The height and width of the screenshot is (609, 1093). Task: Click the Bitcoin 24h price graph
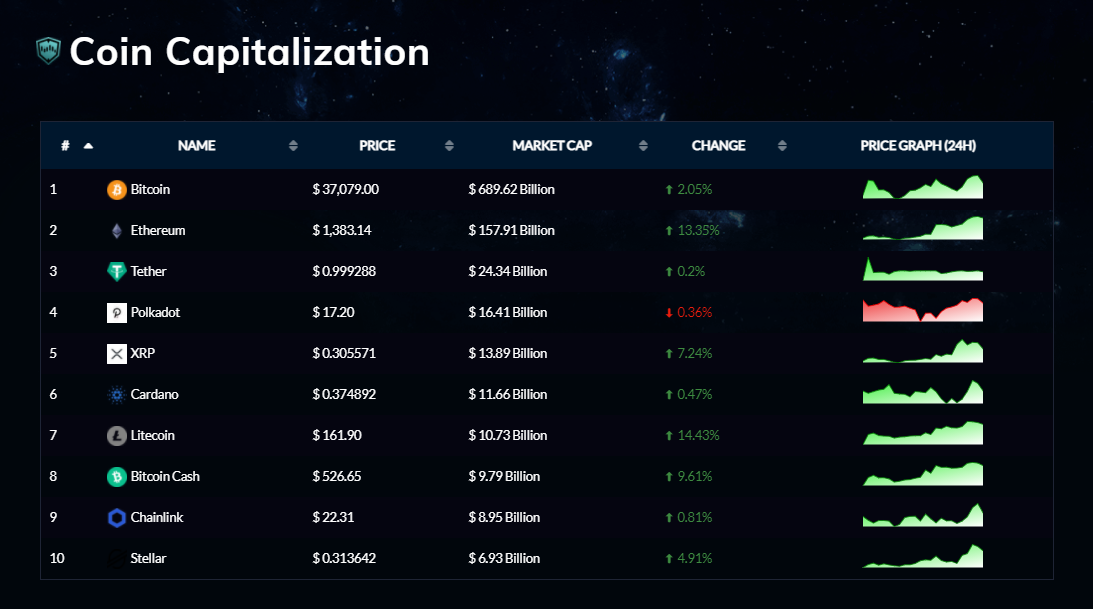coord(923,187)
